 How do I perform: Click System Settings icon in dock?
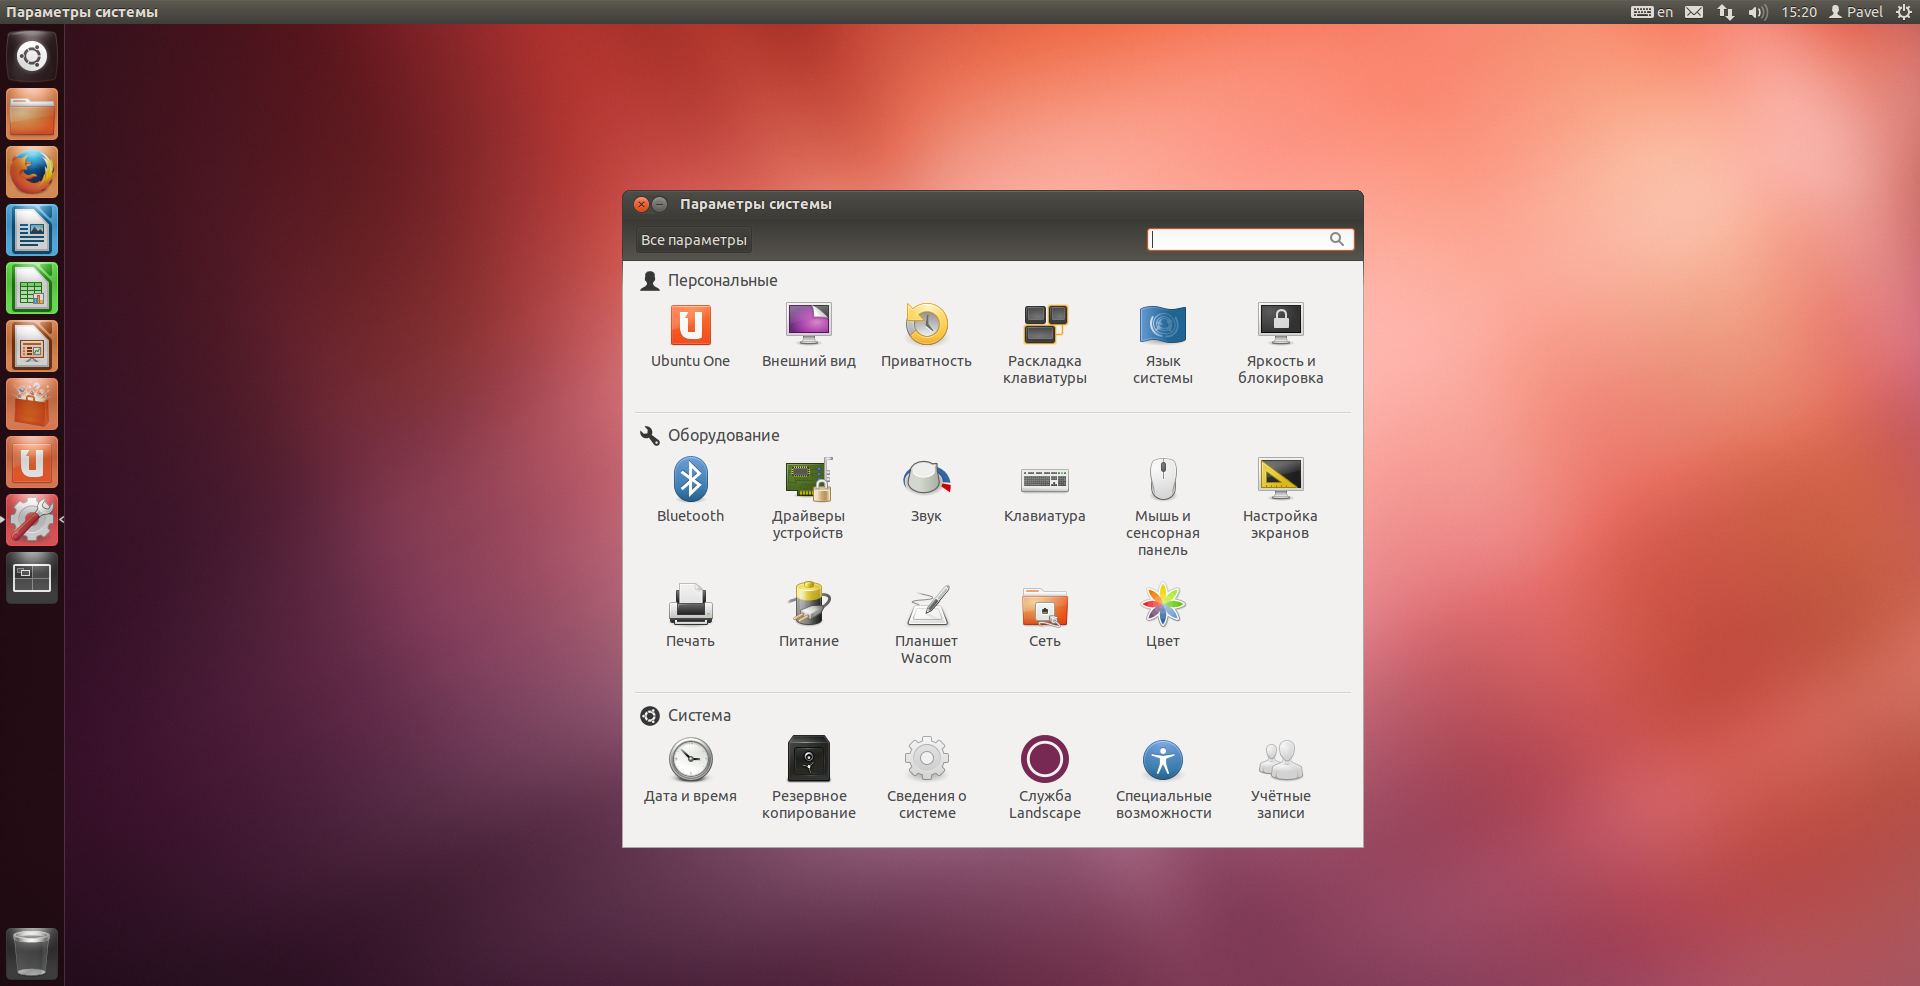pos(32,520)
